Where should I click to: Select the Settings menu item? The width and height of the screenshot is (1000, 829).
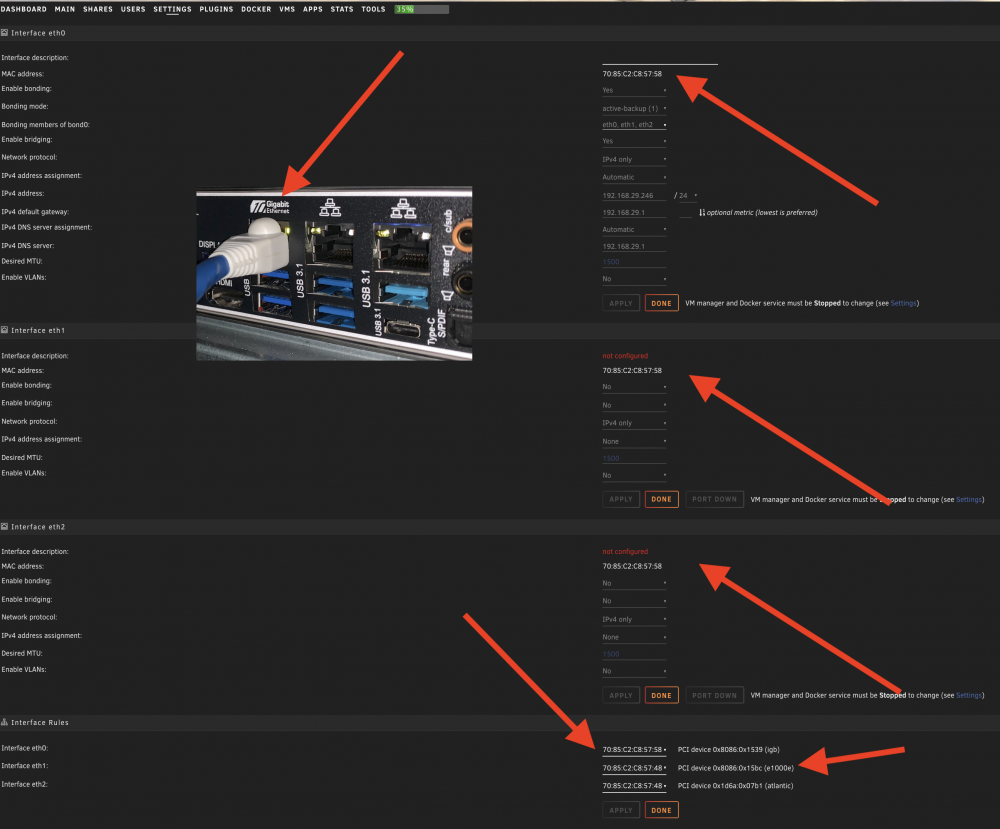[x=172, y=9]
